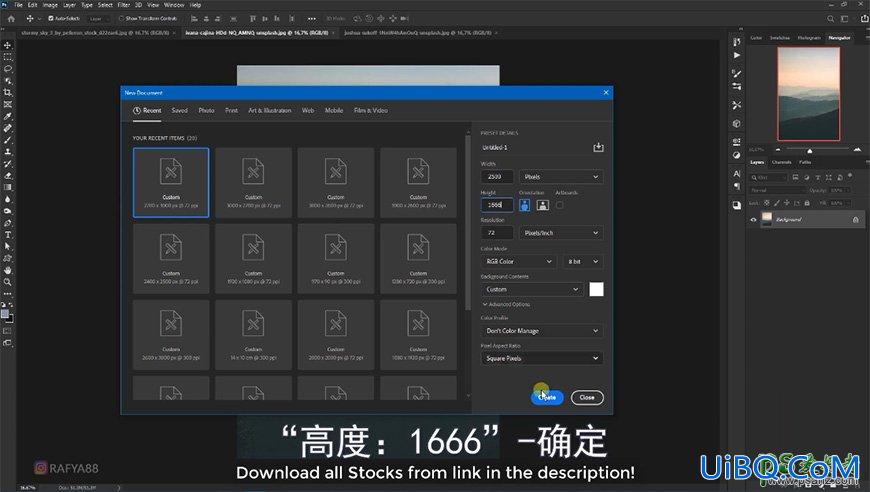Select the Lasso tool
The height and width of the screenshot is (492, 870).
point(8,69)
